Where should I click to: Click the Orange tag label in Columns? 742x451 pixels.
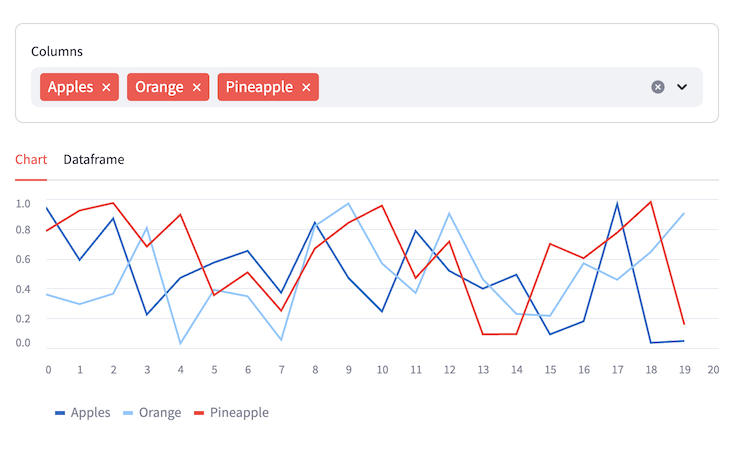pyautogui.click(x=159, y=87)
